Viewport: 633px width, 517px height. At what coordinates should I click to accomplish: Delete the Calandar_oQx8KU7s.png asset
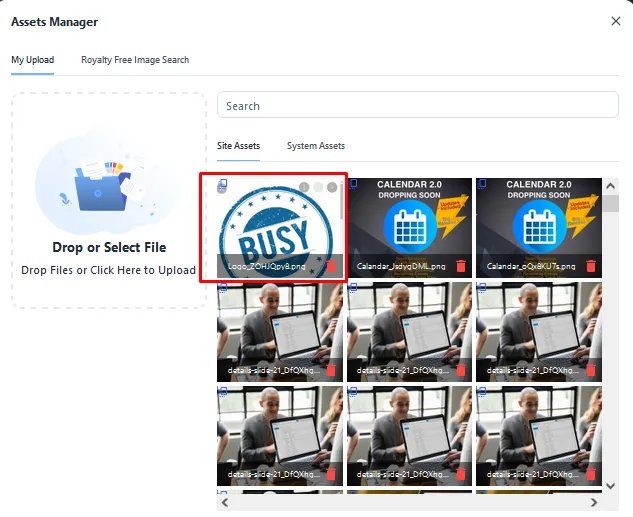click(591, 266)
